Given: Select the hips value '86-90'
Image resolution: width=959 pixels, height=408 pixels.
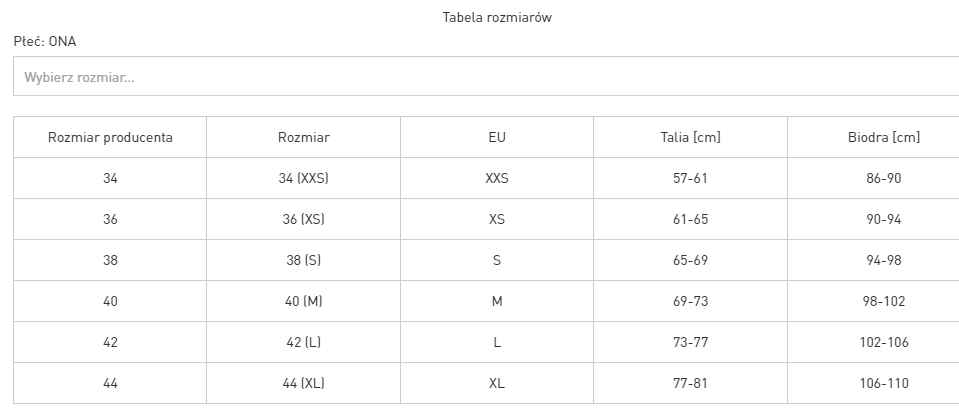Looking at the screenshot, I should pyautogui.click(x=884, y=178).
